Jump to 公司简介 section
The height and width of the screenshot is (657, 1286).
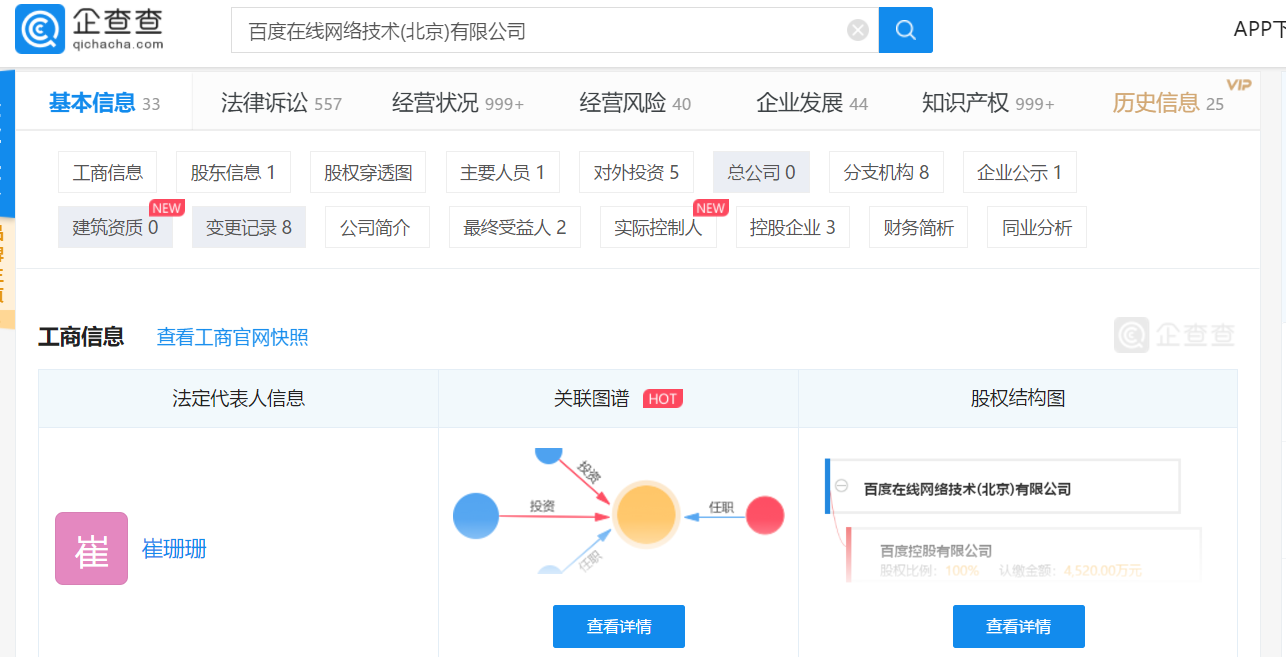click(x=375, y=227)
